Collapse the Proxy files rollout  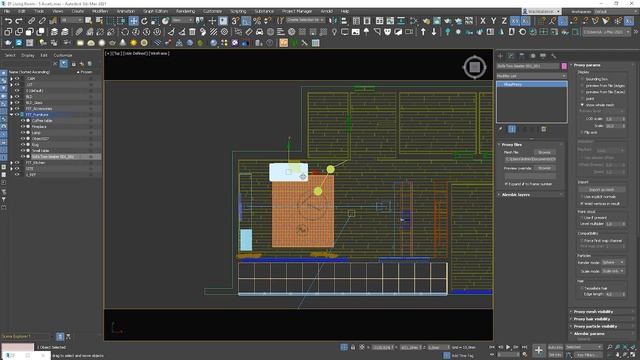pos(531,144)
